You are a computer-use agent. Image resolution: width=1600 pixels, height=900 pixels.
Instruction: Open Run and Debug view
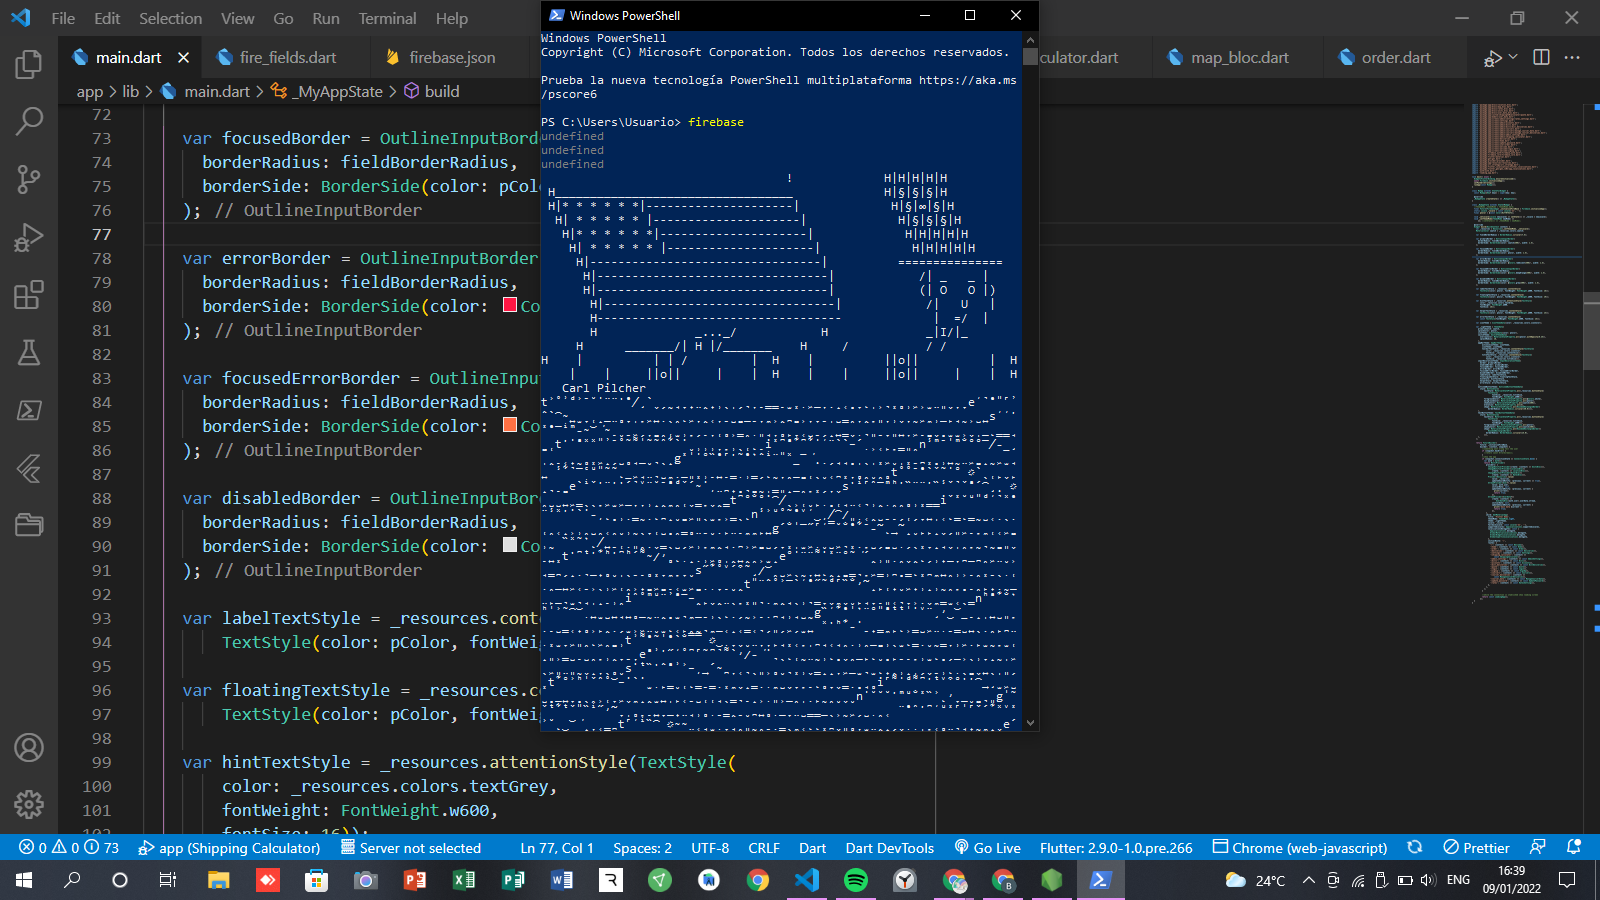[x=29, y=238]
